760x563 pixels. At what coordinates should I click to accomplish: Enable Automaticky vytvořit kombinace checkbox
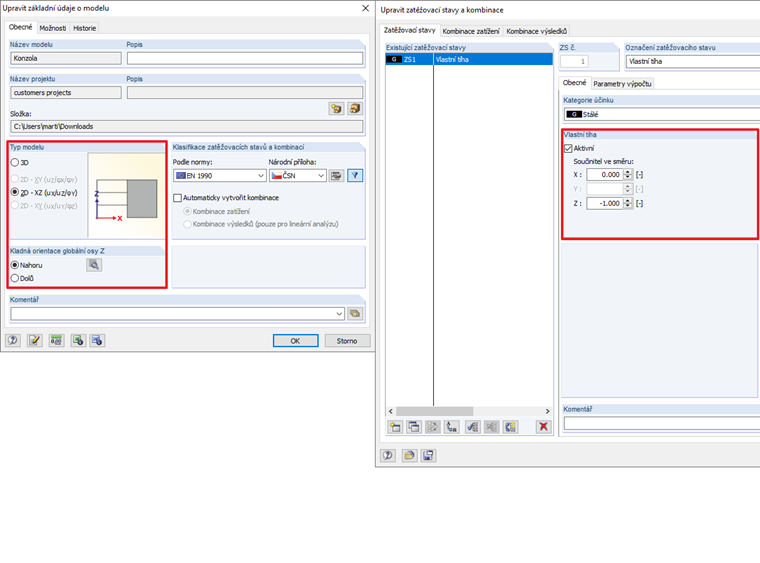tap(177, 198)
